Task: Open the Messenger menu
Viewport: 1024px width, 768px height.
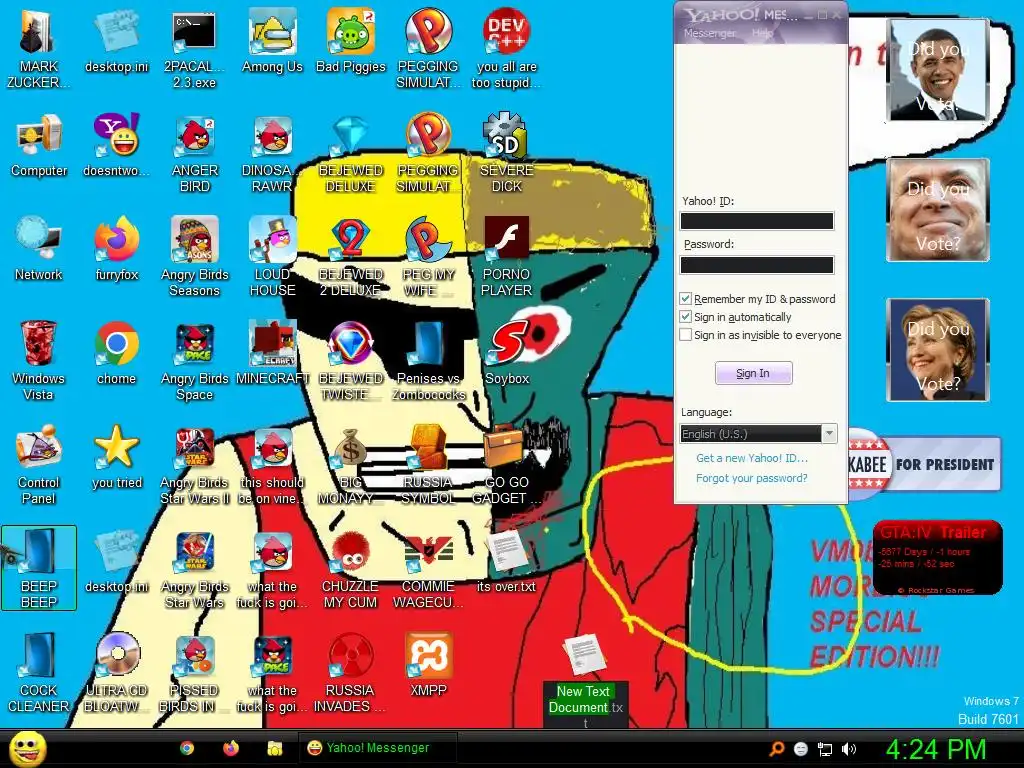Action: 709,33
